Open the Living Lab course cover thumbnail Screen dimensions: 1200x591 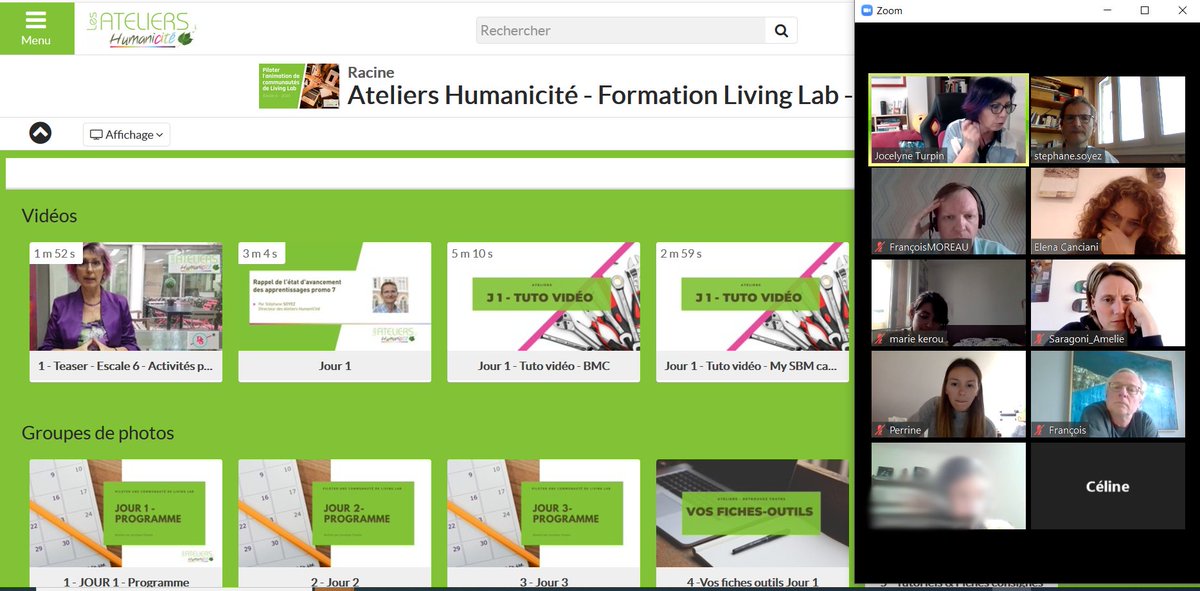pos(299,86)
